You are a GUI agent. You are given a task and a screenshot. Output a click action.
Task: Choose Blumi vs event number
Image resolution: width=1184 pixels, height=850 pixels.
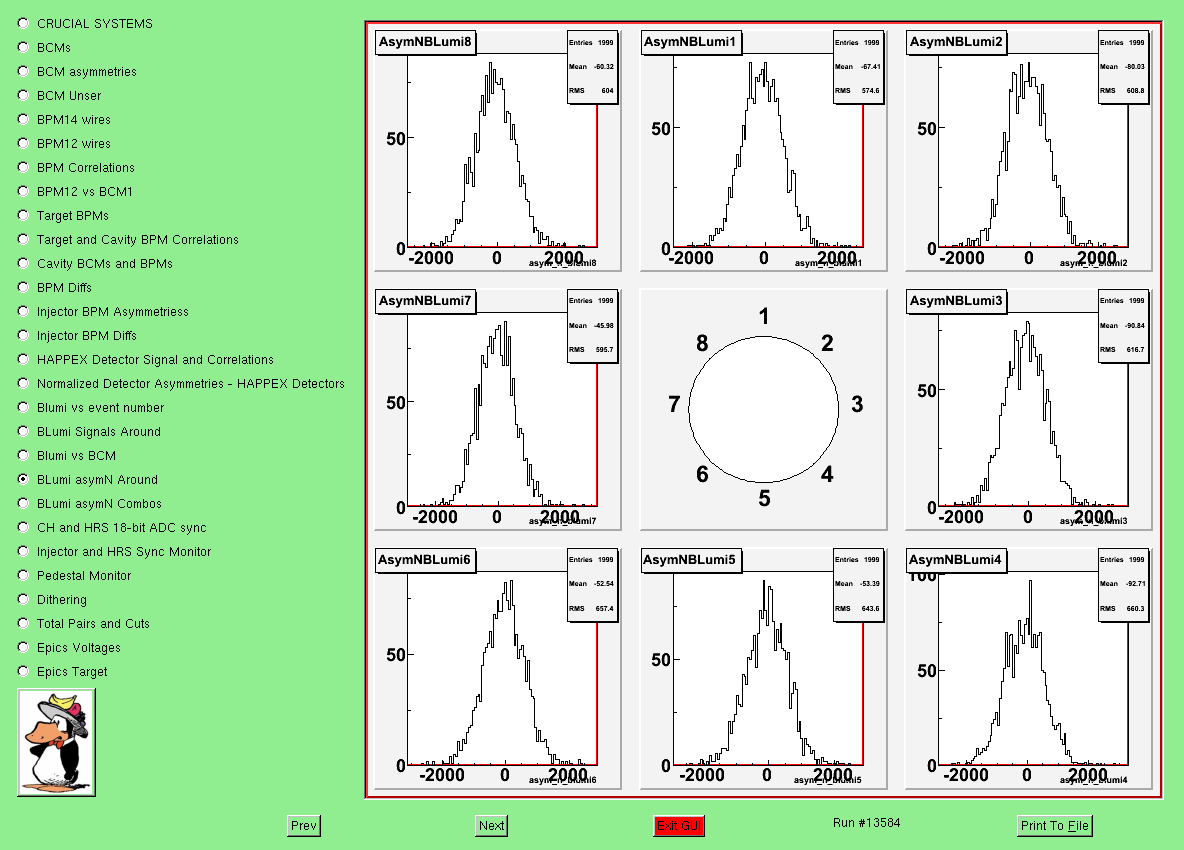point(23,408)
